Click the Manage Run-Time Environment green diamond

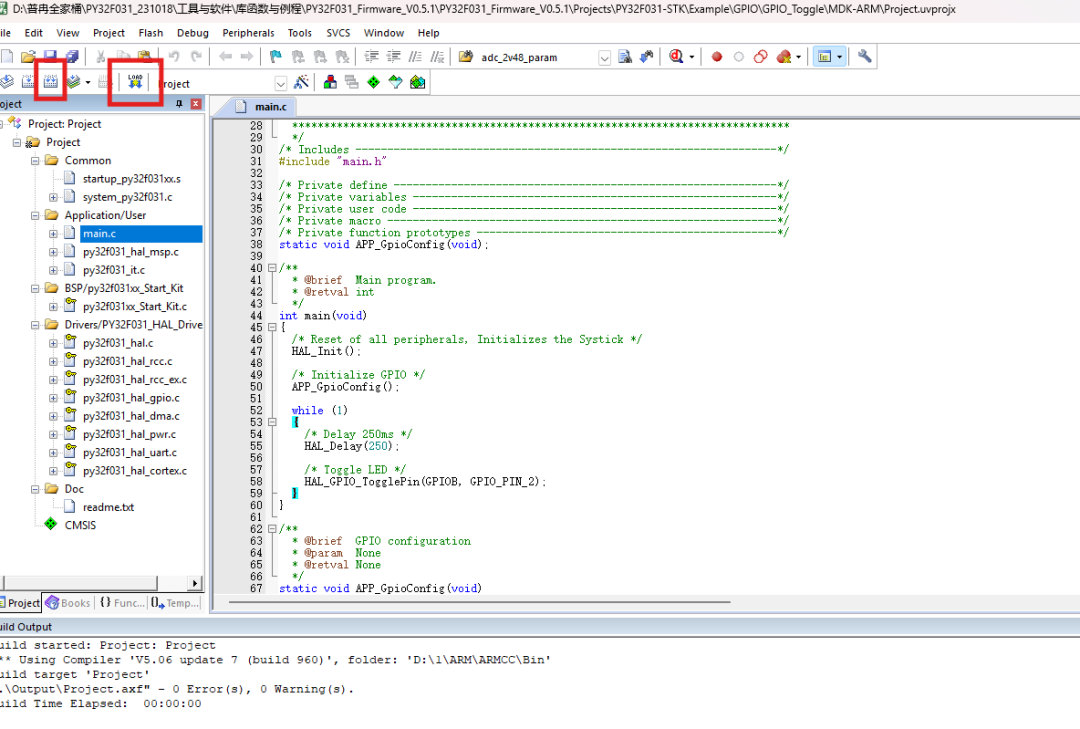pyautogui.click(x=373, y=82)
